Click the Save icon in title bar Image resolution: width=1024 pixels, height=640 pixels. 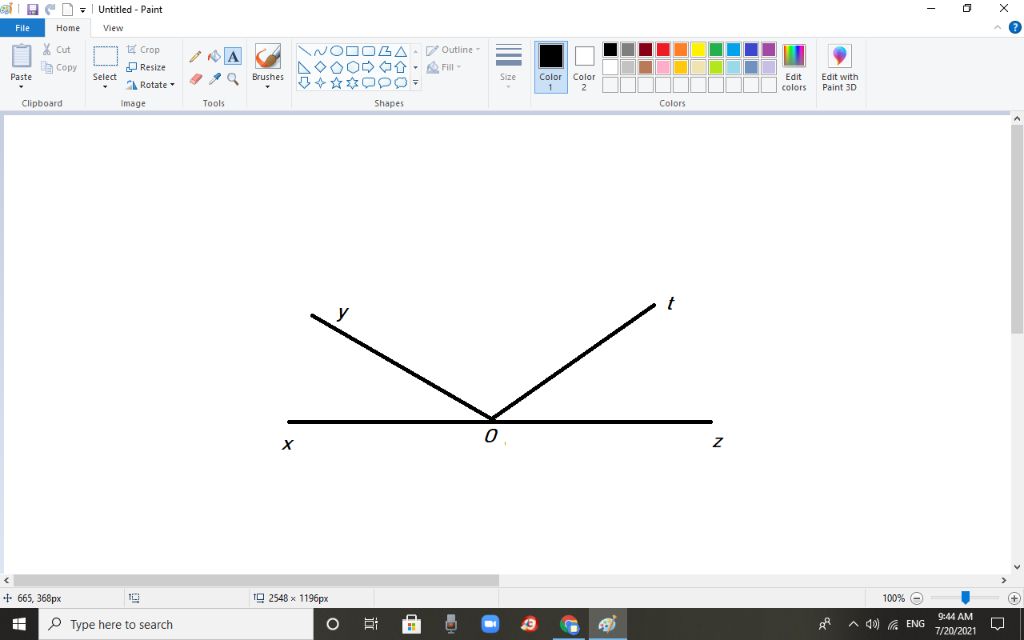click(x=32, y=9)
